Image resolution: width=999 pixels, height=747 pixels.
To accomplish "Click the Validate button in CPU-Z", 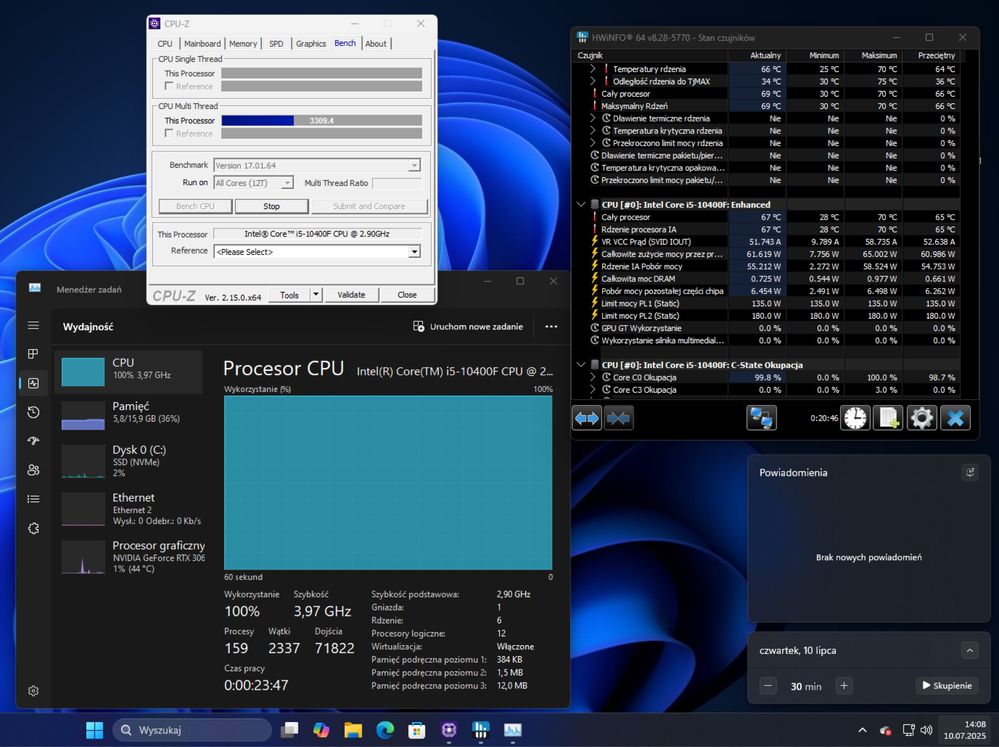I will [351, 294].
